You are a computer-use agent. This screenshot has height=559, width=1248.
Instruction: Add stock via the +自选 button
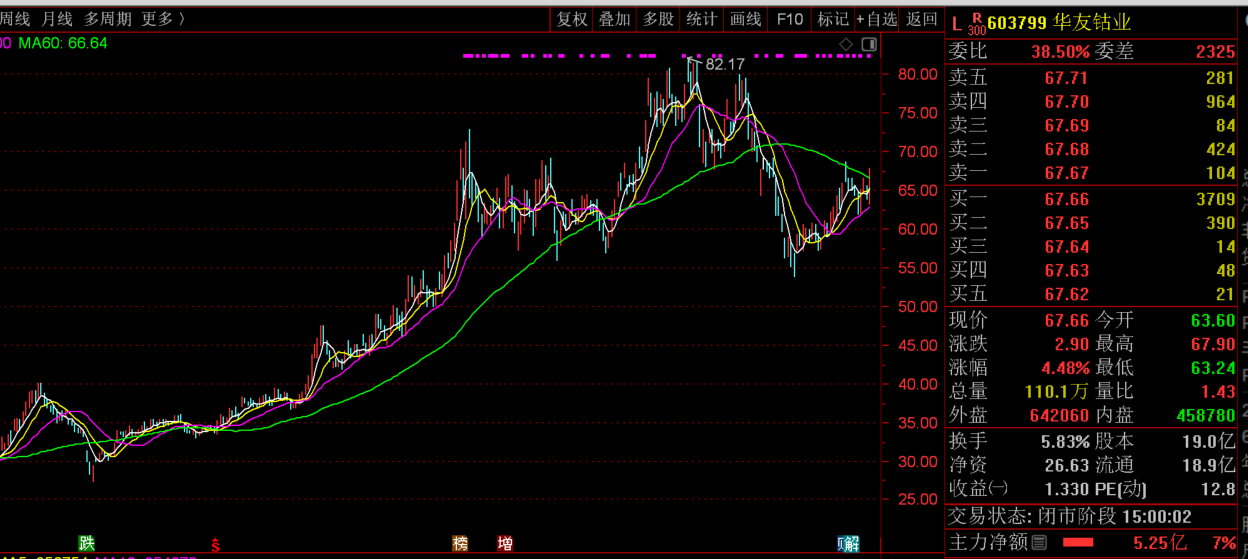877,19
